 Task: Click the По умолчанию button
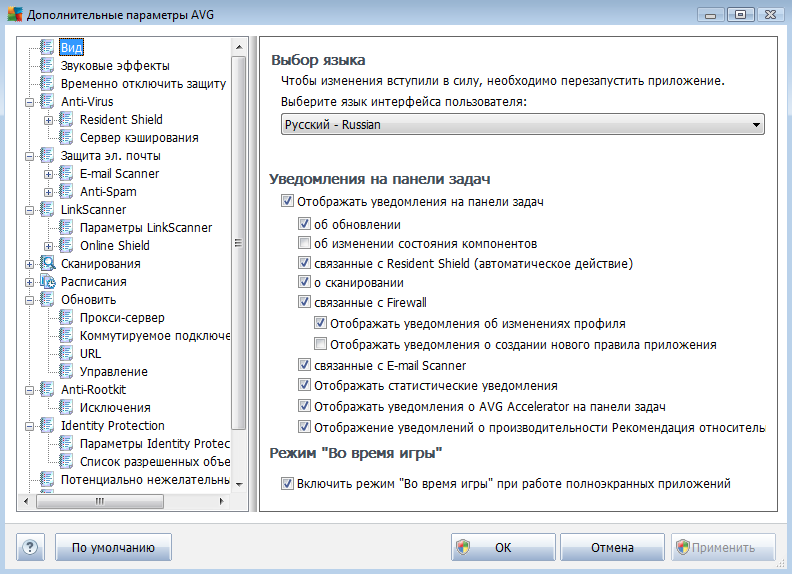[x=114, y=547]
